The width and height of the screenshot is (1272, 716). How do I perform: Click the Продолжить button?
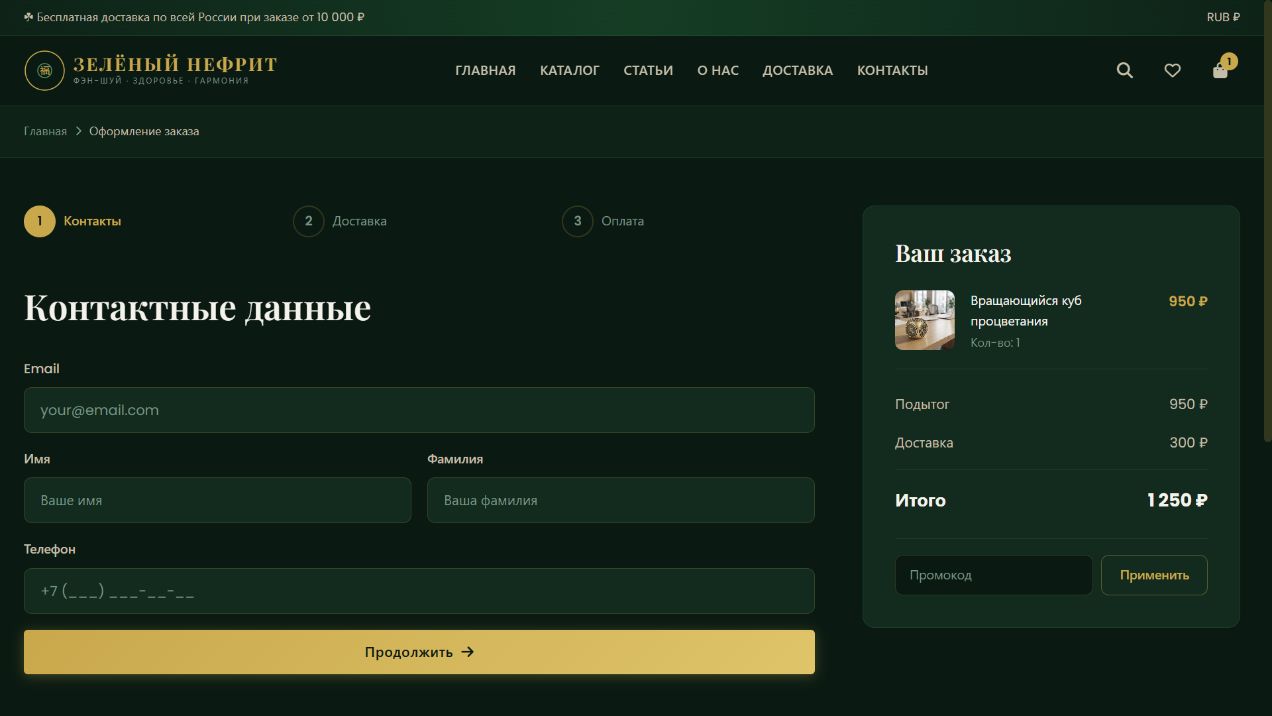(419, 652)
